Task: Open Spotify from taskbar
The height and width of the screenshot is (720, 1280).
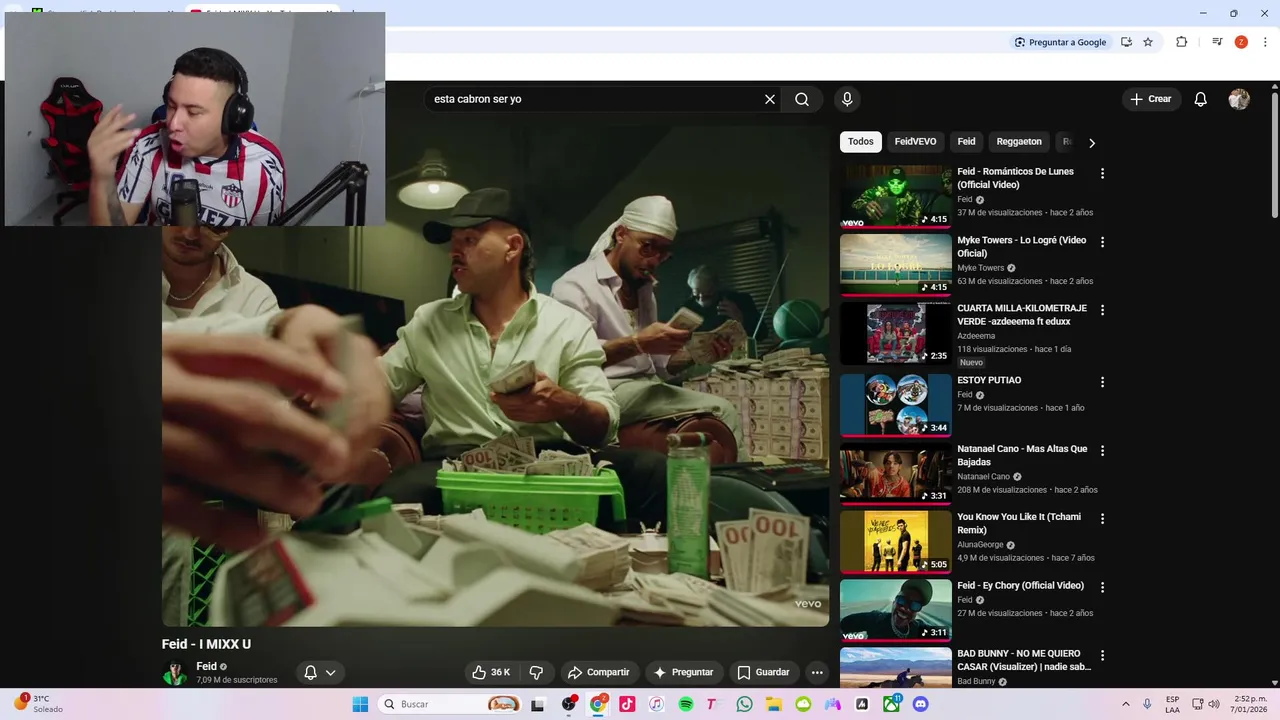Action: [686, 704]
